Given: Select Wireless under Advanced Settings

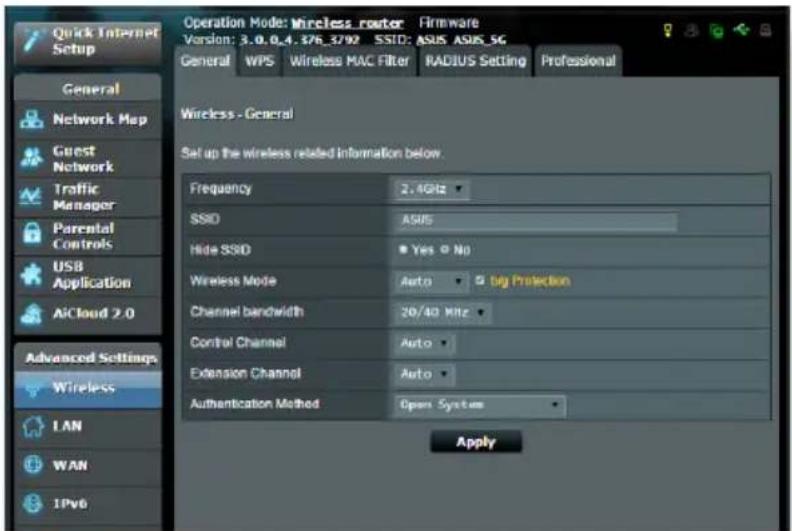Looking at the screenshot, I should click(88, 389).
